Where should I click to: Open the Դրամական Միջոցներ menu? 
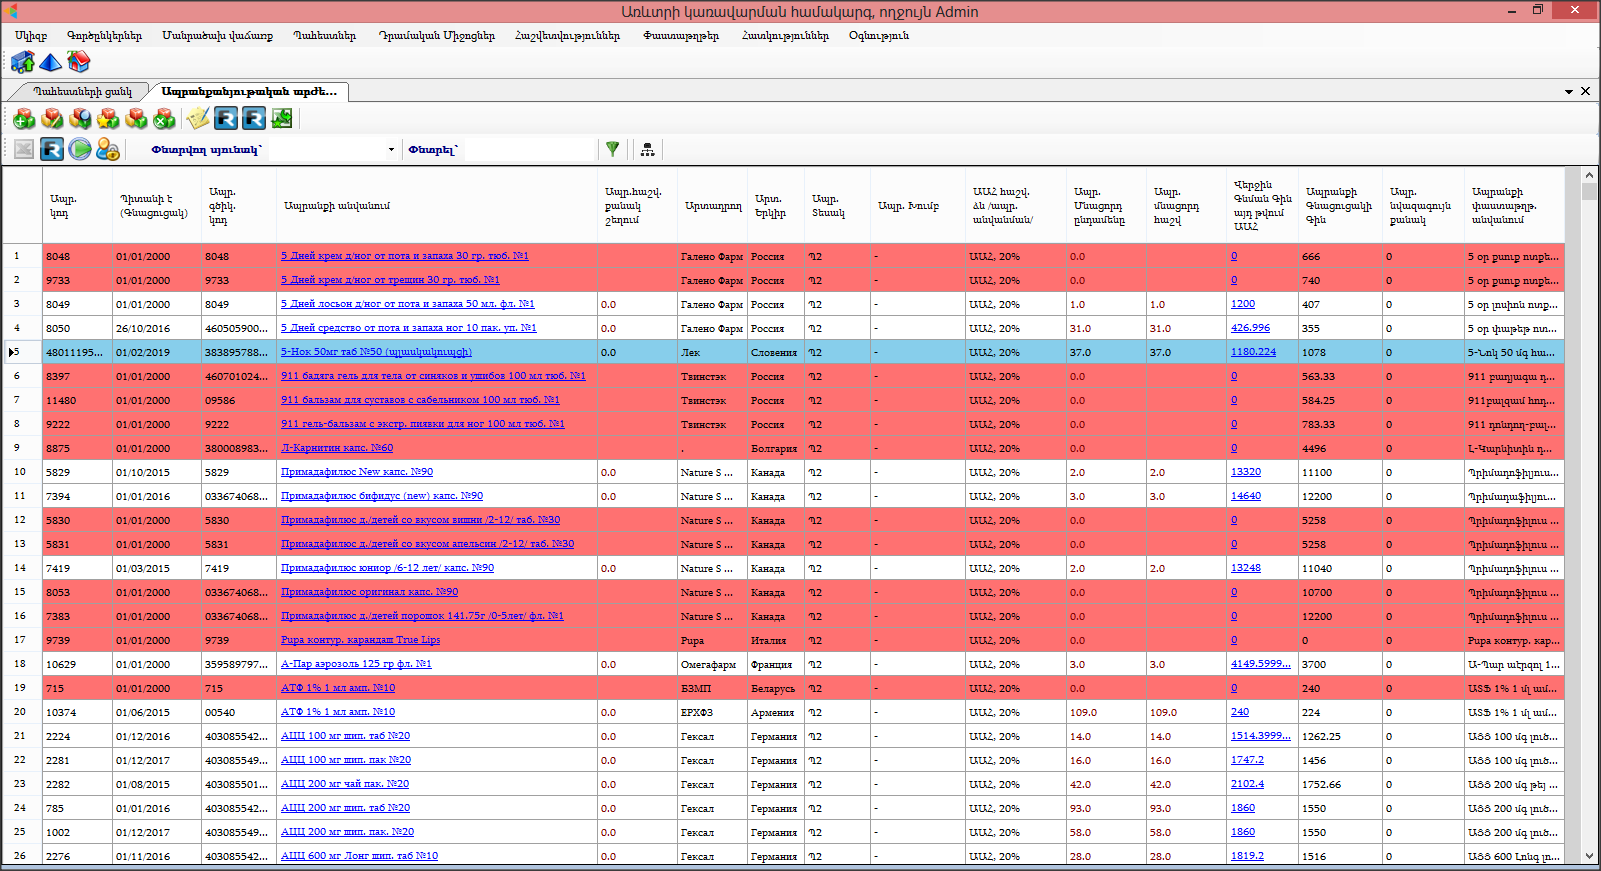436,36
